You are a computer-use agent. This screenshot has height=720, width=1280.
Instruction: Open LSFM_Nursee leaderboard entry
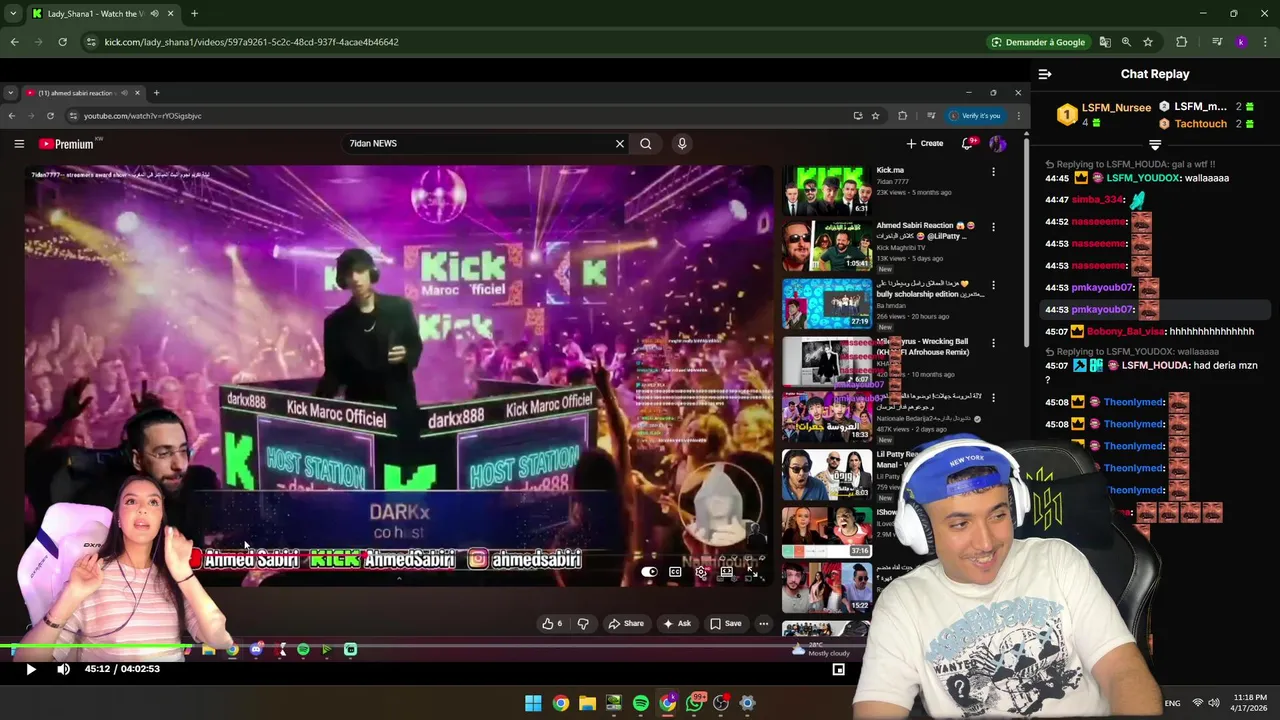tap(1105, 115)
